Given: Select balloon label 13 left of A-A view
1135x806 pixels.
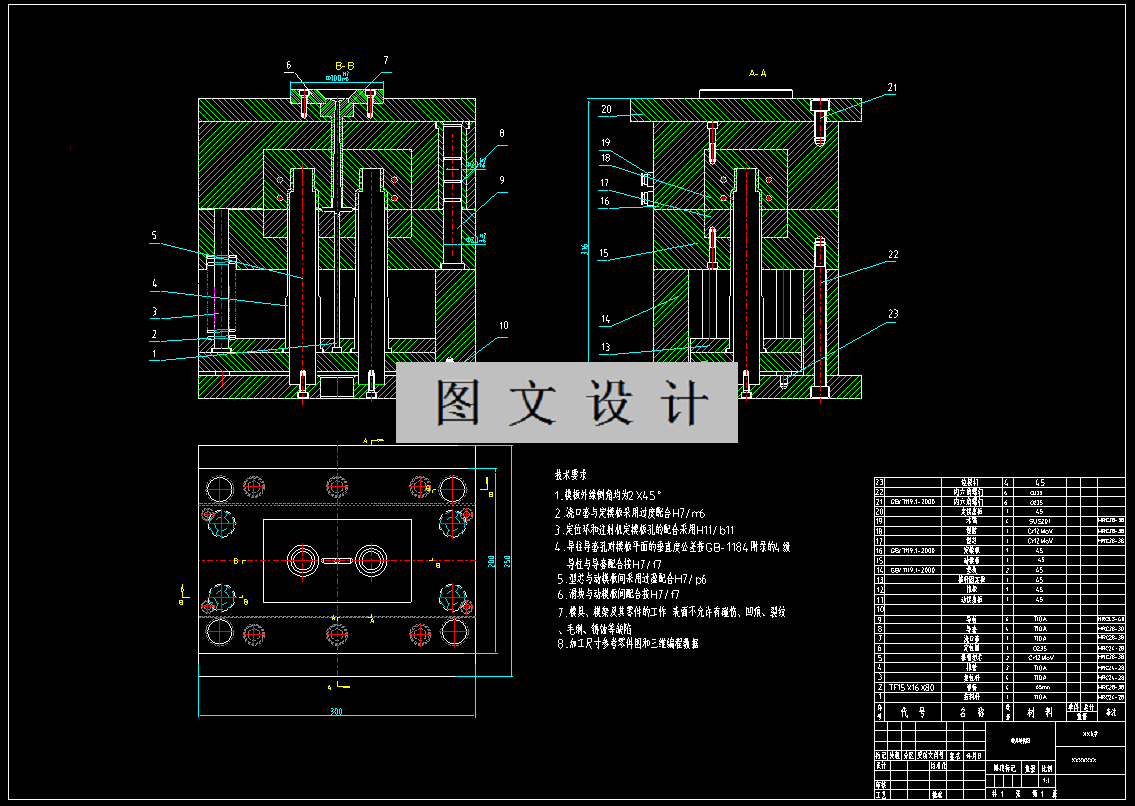Looking at the screenshot, I should coord(605,347).
